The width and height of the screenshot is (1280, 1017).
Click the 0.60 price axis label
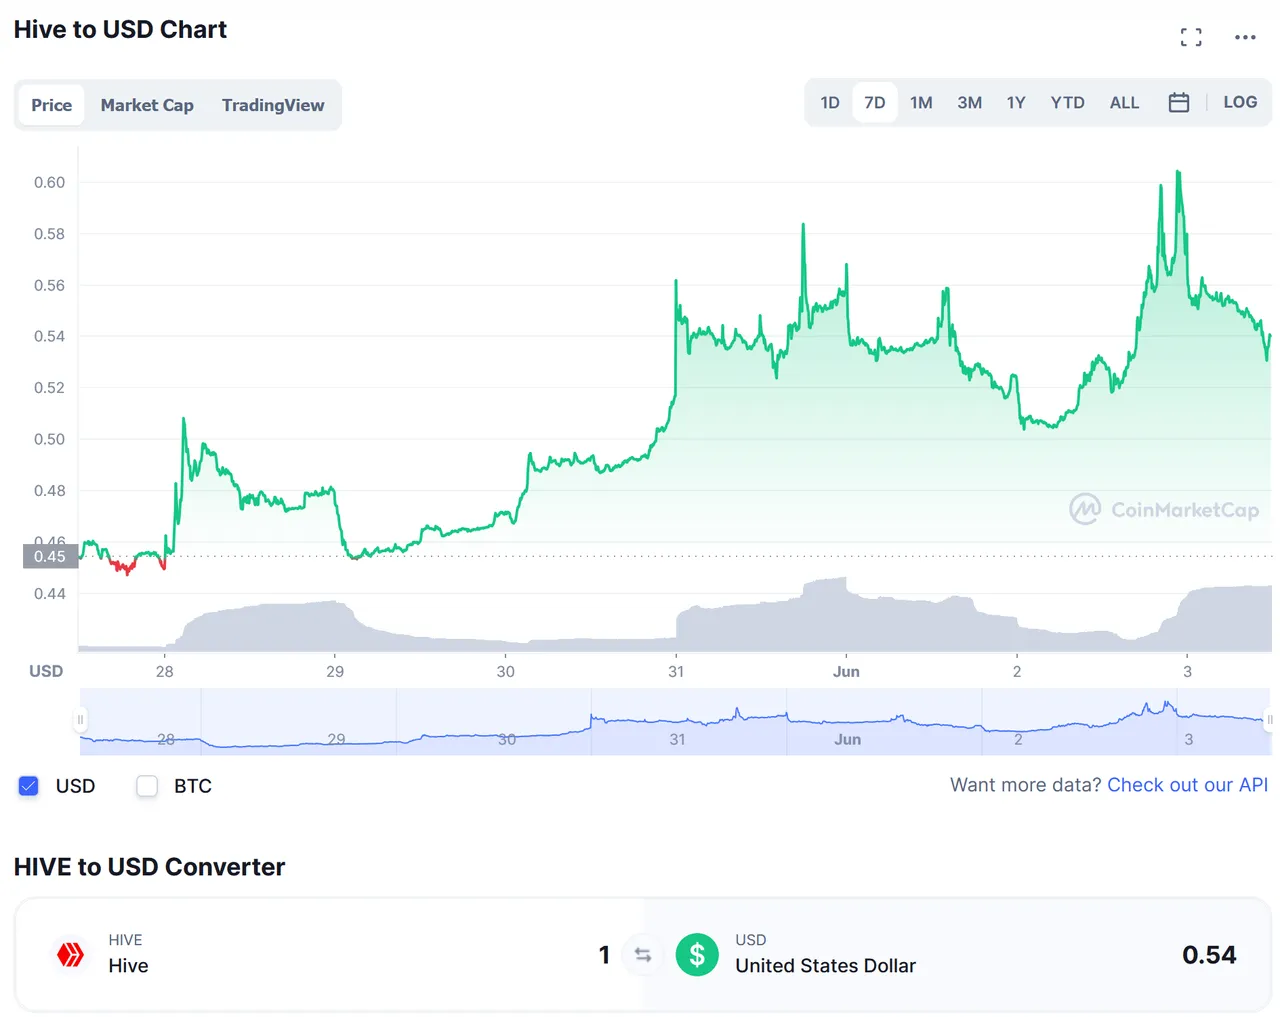pos(49,182)
